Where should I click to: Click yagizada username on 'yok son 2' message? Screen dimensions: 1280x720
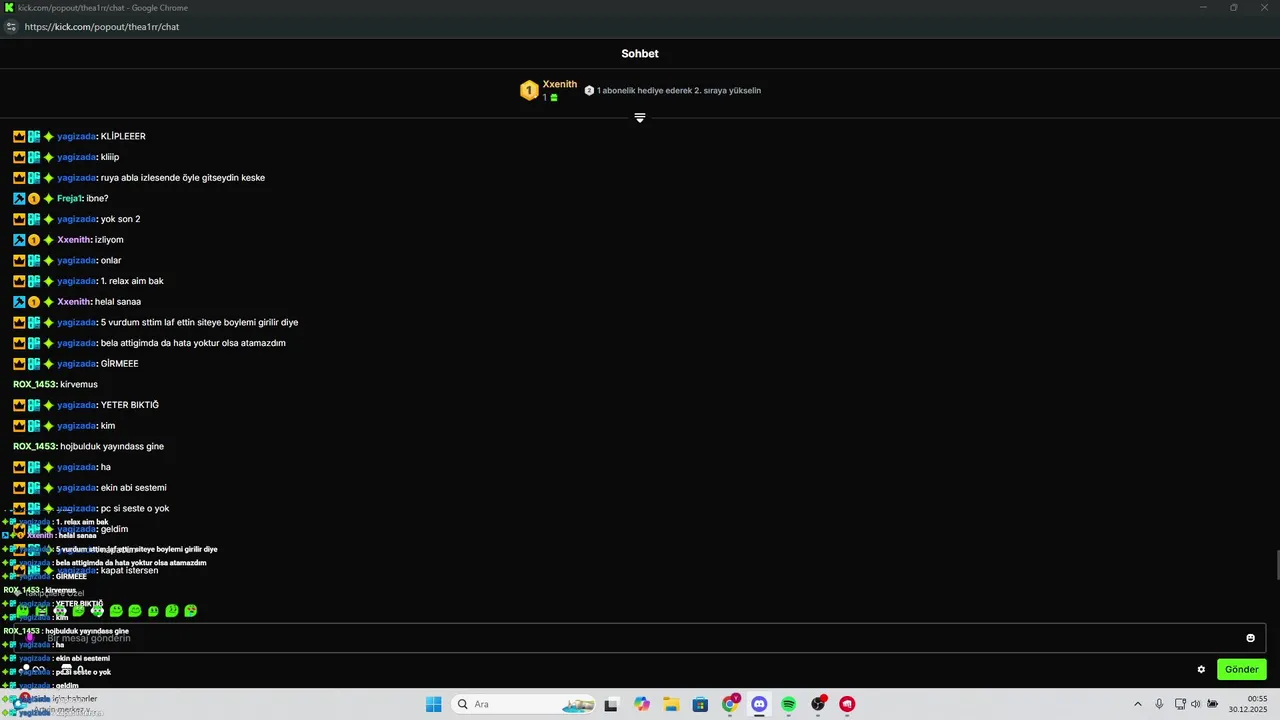pyautogui.click(x=76, y=219)
